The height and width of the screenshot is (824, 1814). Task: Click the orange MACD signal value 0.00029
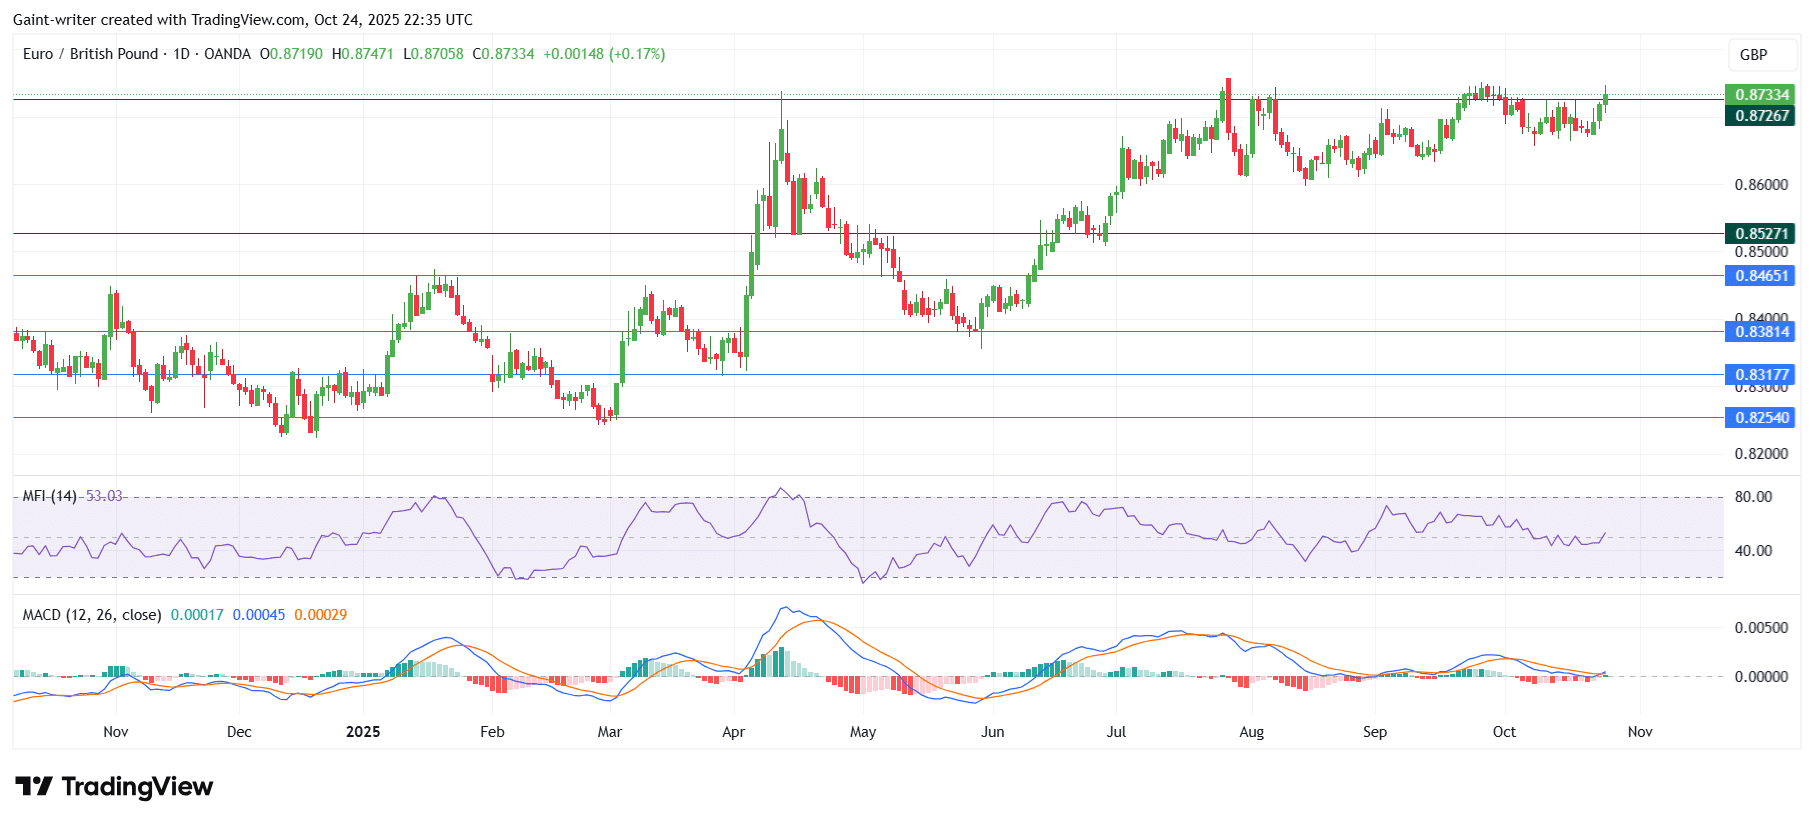[x=320, y=615]
